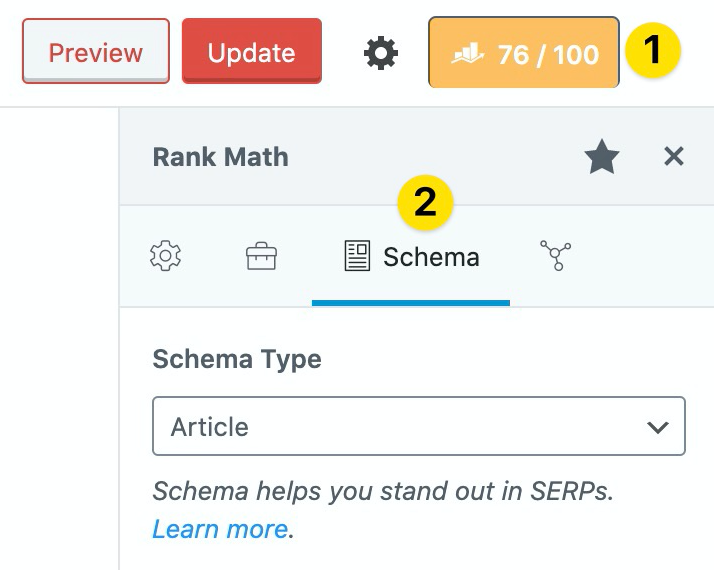This screenshot has height=570, width=714.
Task: Select the Schema tab label
Action: pyautogui.click(x=431, y=257)
